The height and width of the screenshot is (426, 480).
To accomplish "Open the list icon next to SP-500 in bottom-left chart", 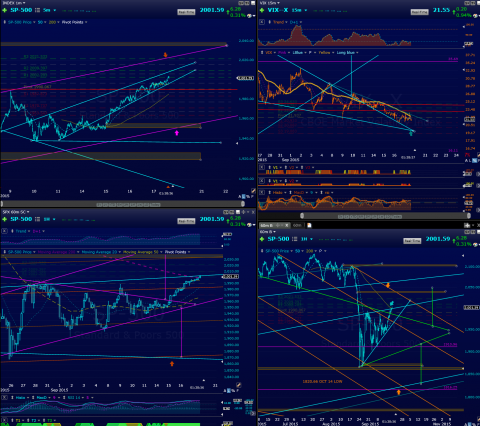I will point(37,219).
